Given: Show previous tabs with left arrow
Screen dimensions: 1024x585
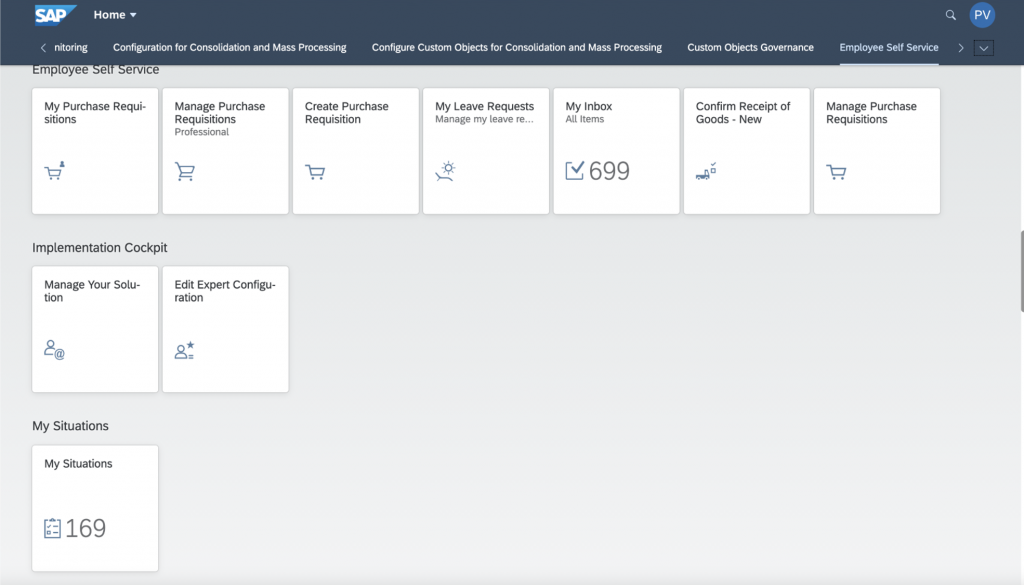Looking at the screenshot, I should tap(43, 48).
